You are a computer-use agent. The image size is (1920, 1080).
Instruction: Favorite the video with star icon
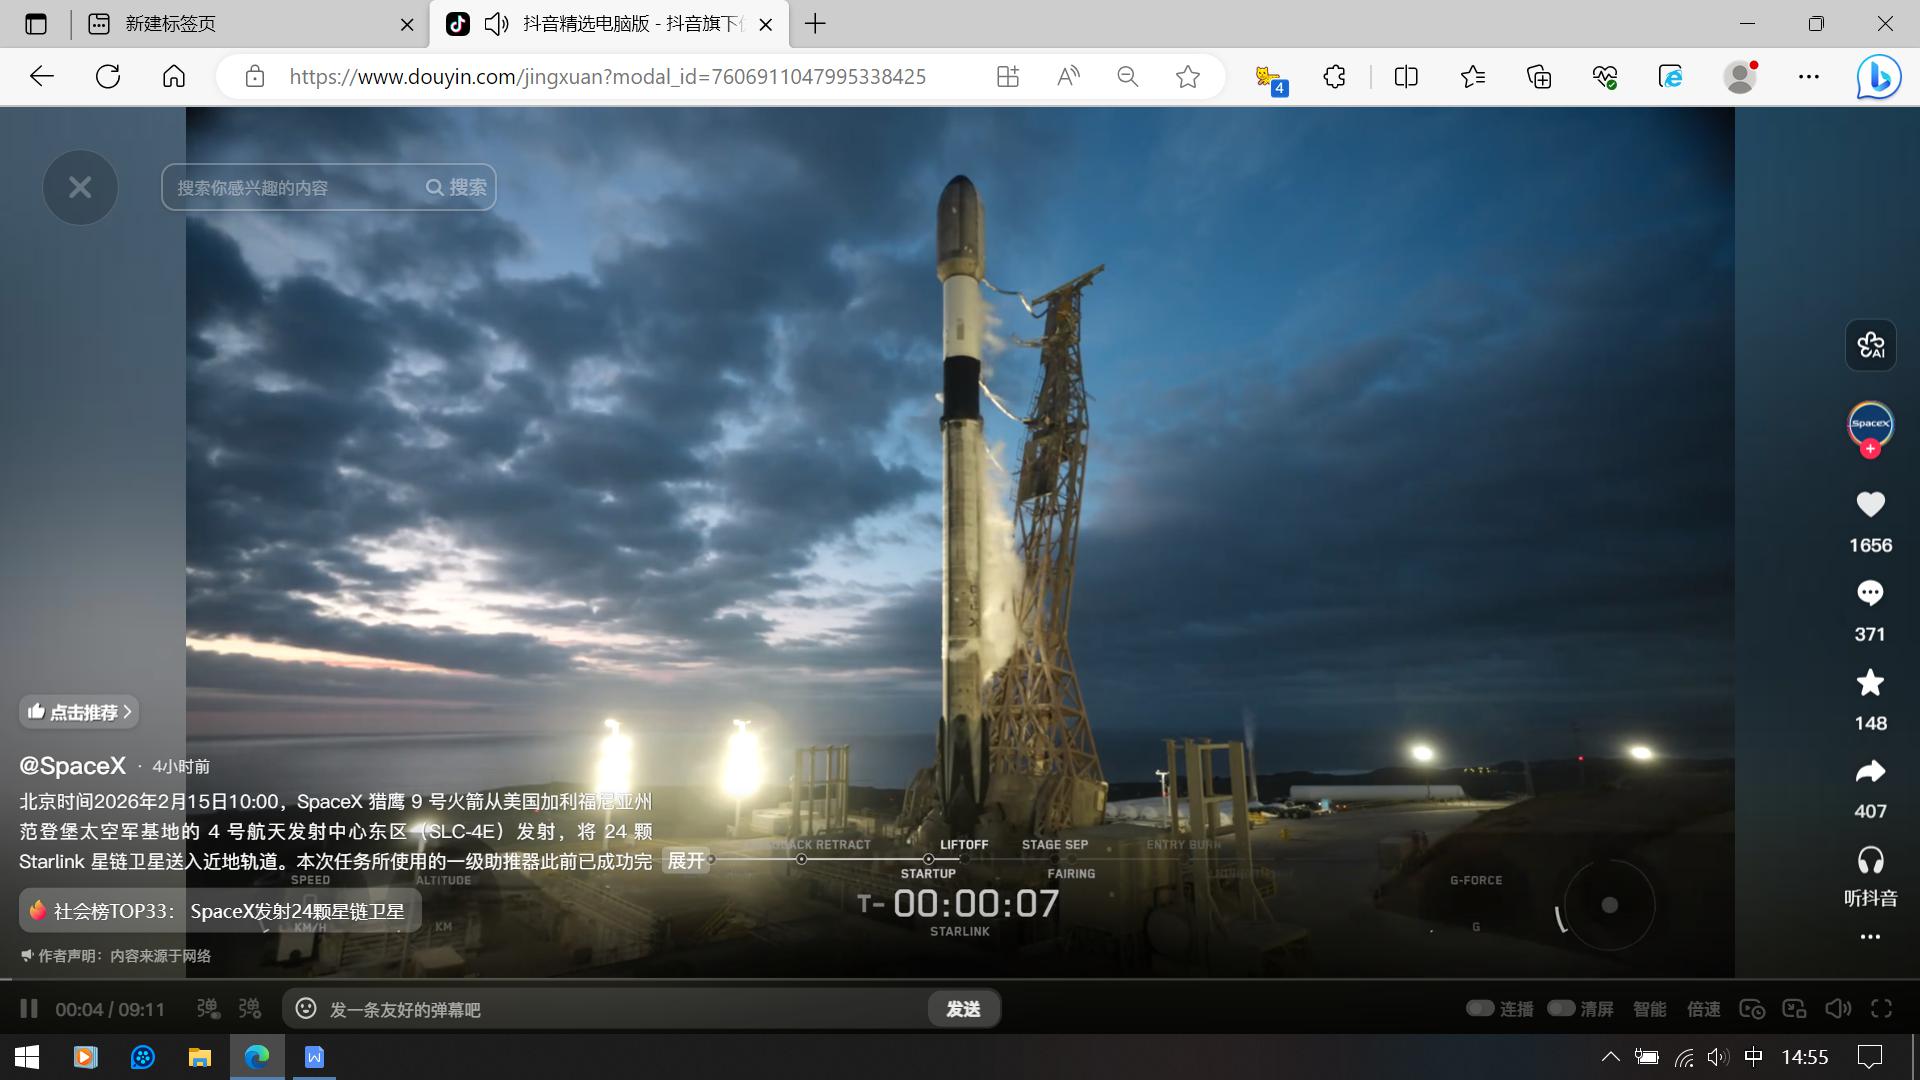point(1869,683)
